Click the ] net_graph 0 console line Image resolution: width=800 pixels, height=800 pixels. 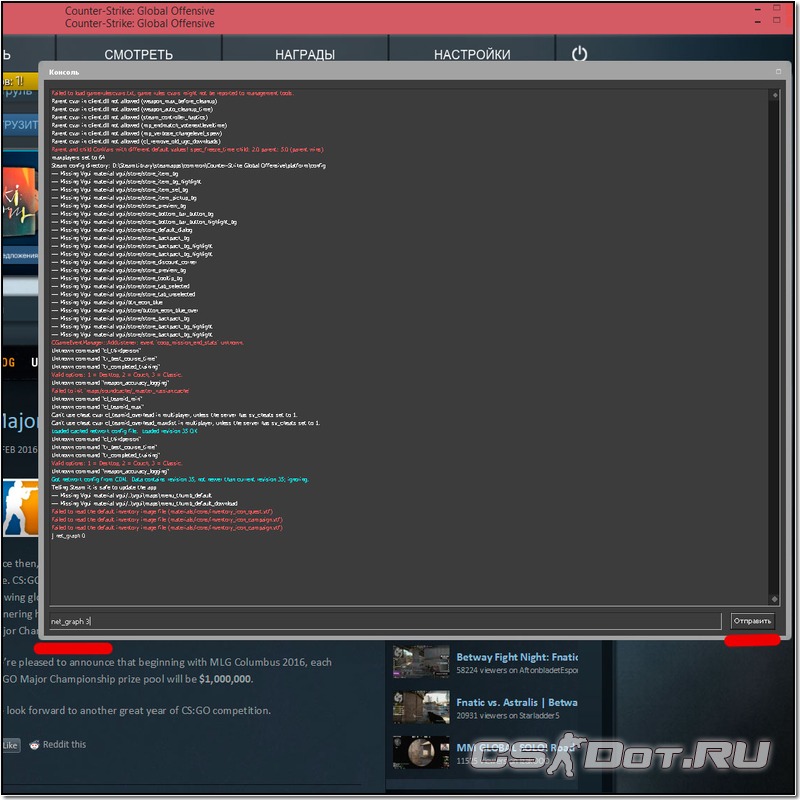(x=68, y=536)
